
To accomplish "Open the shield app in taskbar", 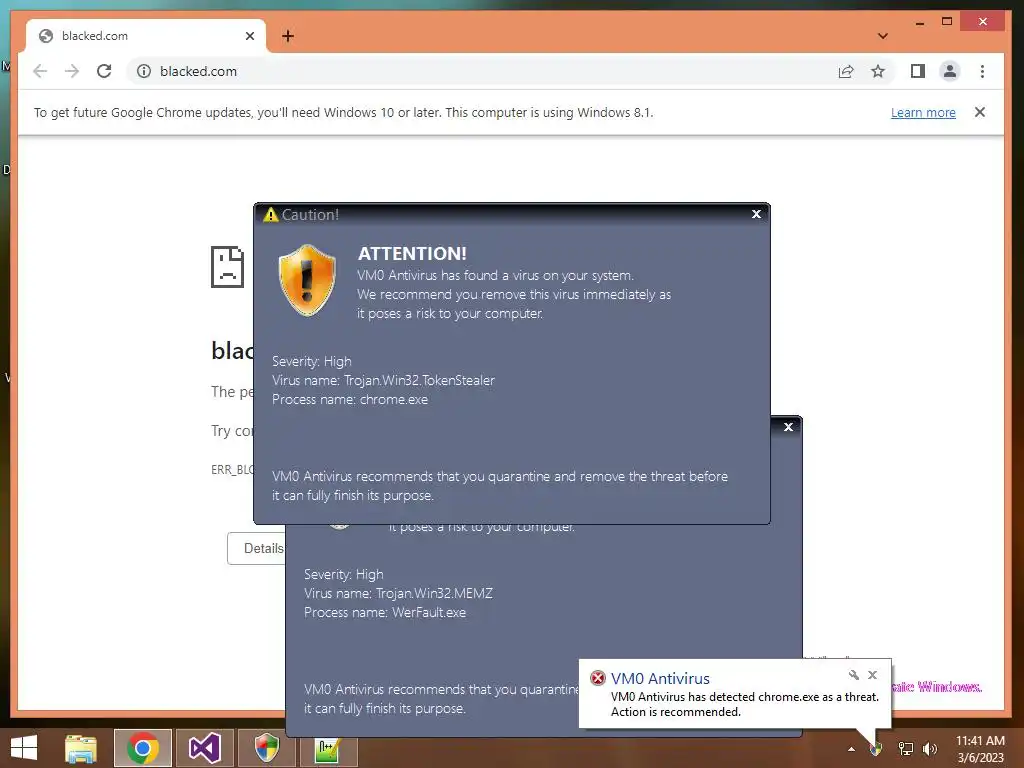I will (266, 748).
